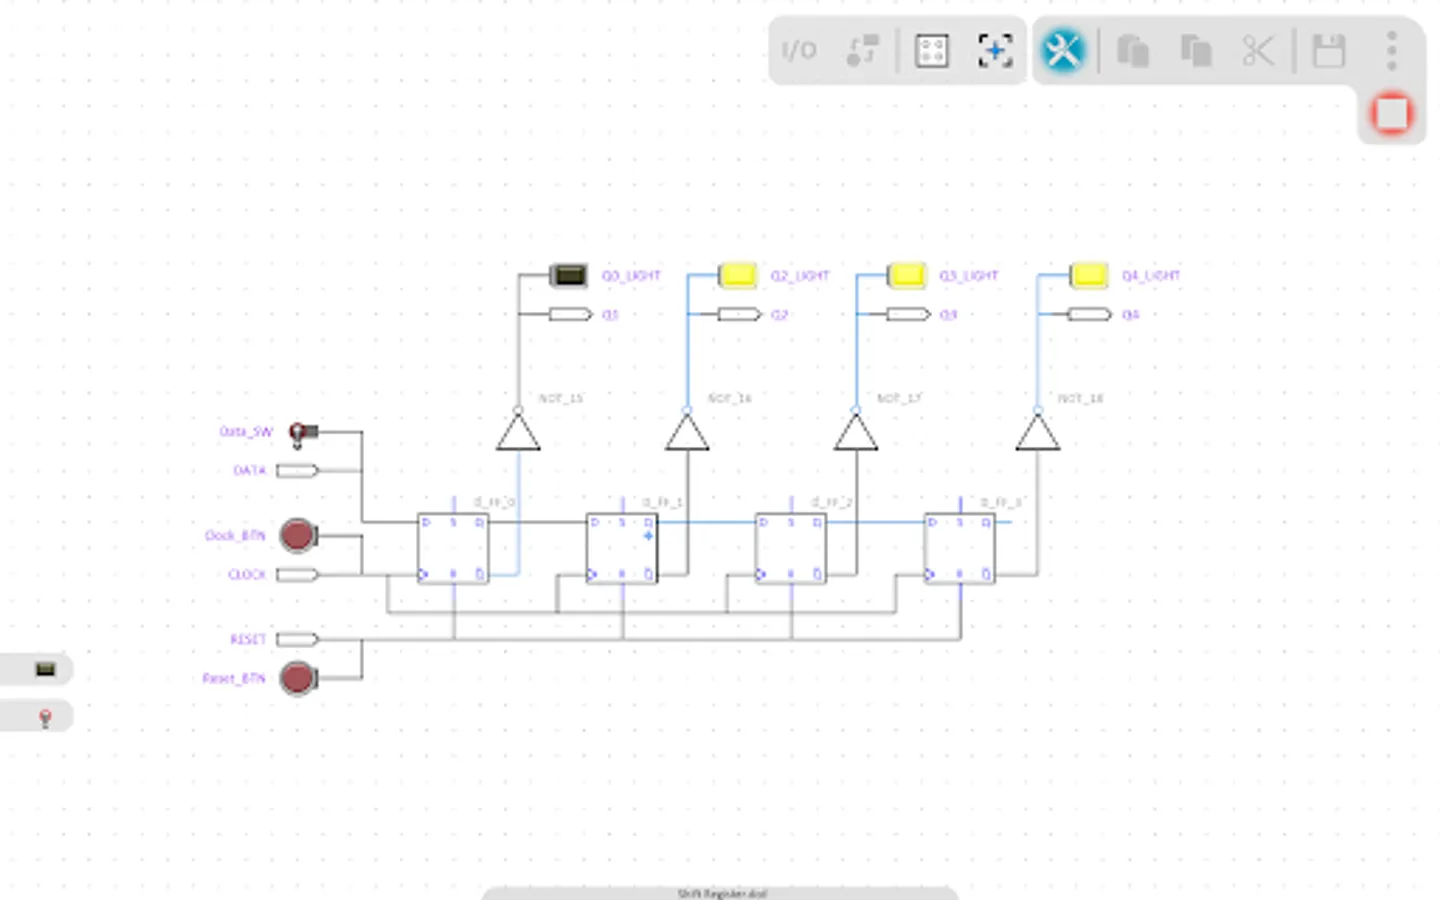Click the Reset_BTN text label
This screenshot has width=1440, height=900.
click(234, 678)
